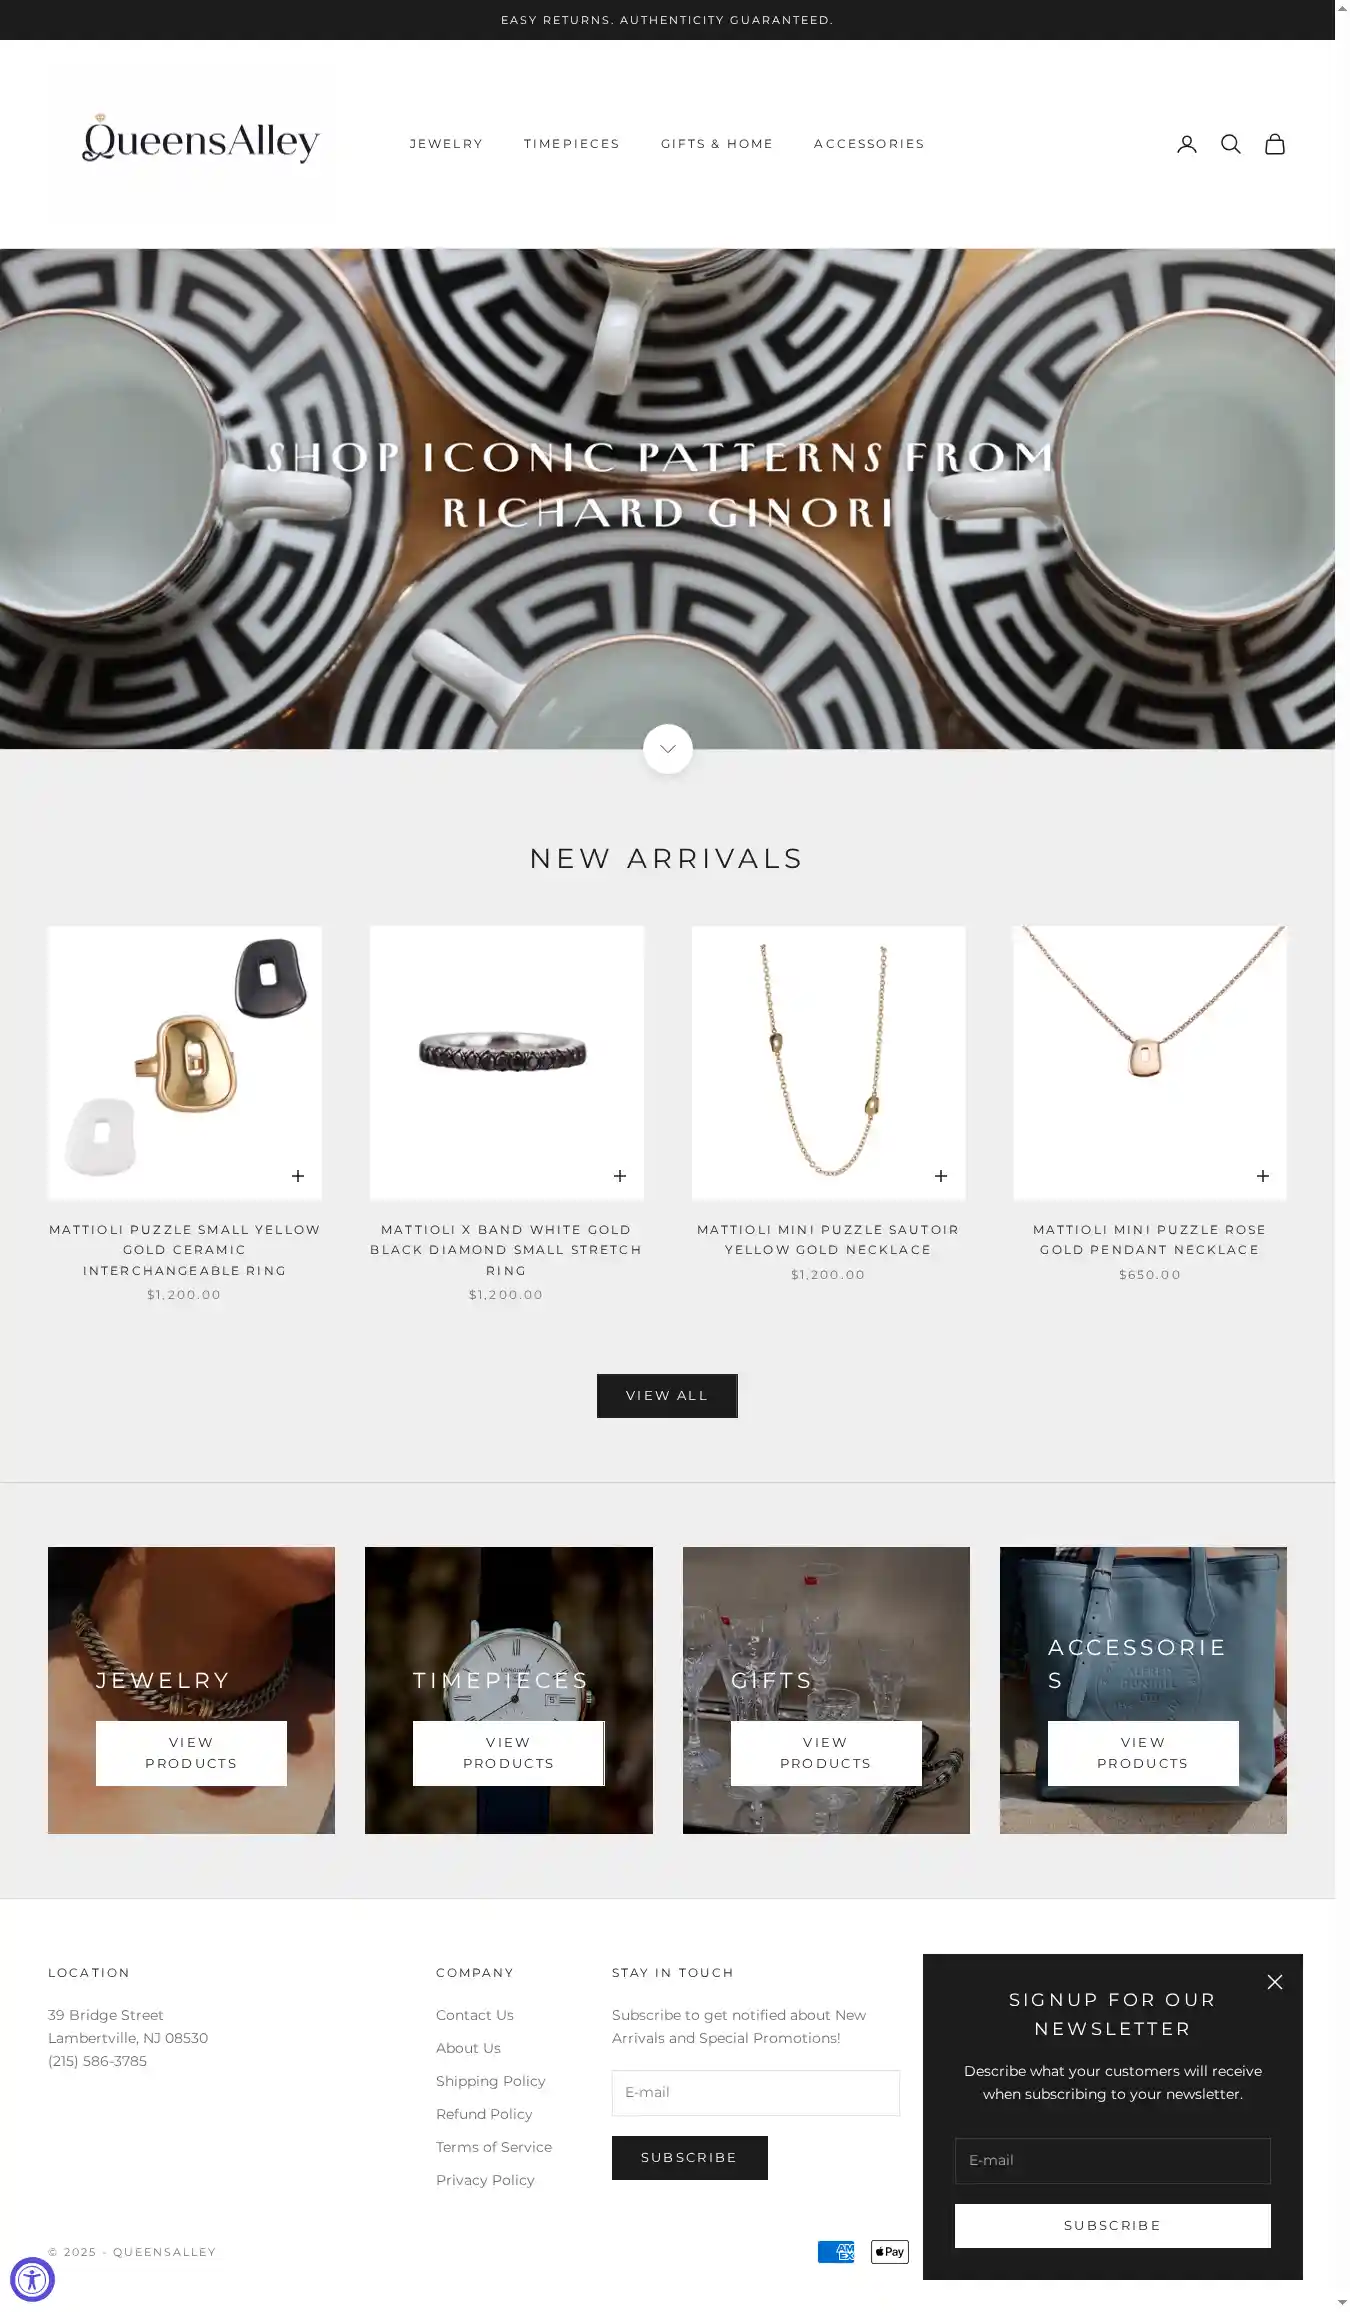Open the Shipping Policy link

coord(490,2080)
